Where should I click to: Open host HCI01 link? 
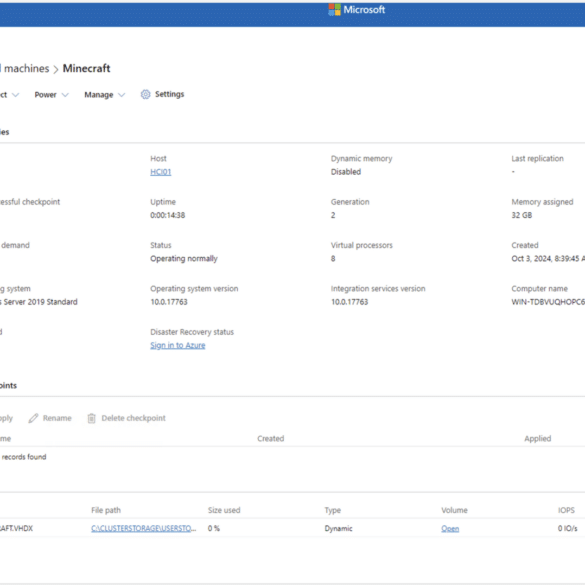point(160,172)
